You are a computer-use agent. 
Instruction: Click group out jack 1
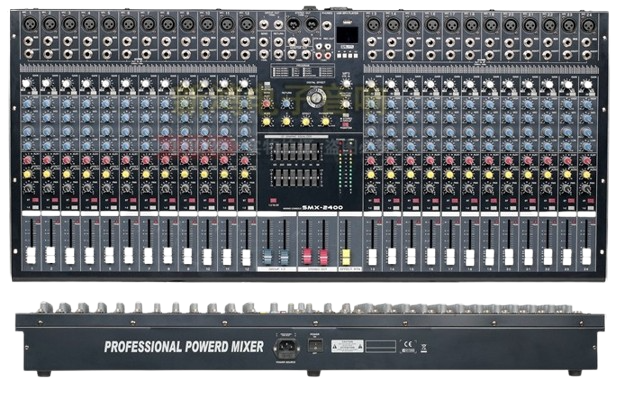(x=264, y=25)
